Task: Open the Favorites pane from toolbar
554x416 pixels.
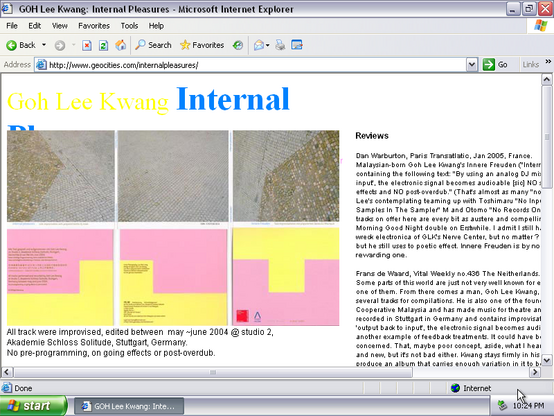Action: [202, 45]
